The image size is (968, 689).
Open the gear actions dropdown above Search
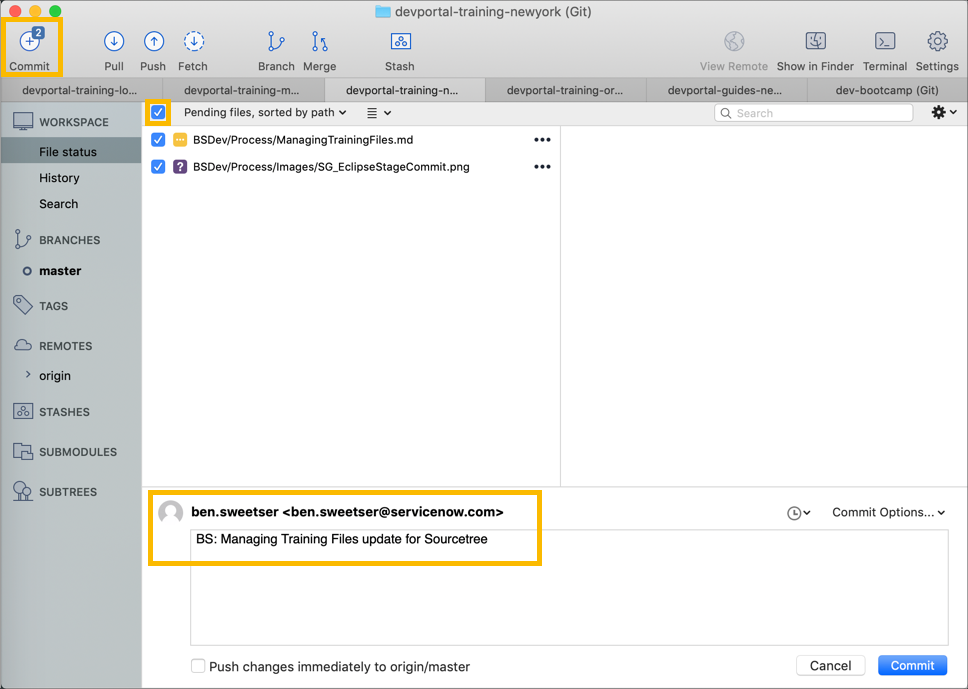tap(941, 112)
